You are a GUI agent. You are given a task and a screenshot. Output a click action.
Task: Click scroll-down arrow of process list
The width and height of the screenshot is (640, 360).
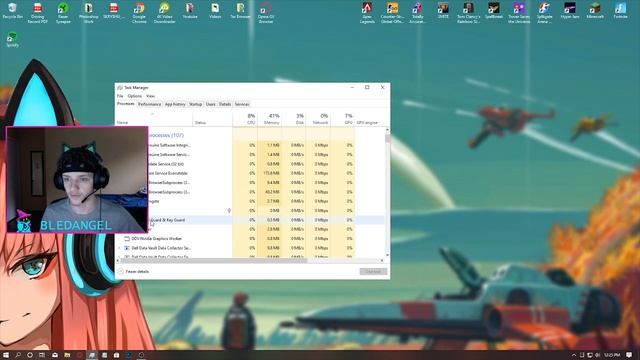tap(387, 255)
